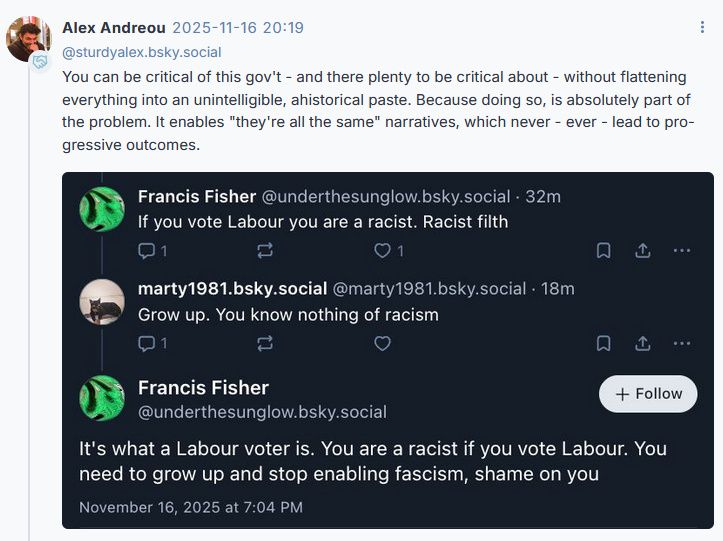Screen dimensions: 723x541
Task: Click the badge icon below Alex's avatar
Action: click(40, 62)
